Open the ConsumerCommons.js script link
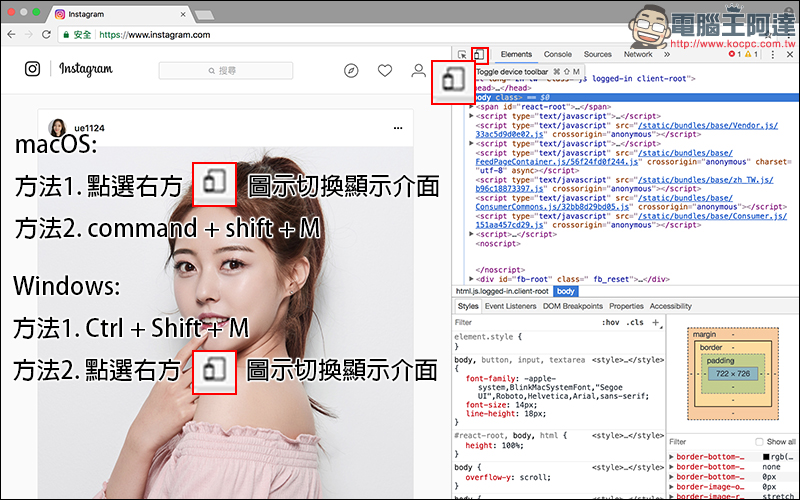This screenshot has width=800, height=500. [552, 207]
